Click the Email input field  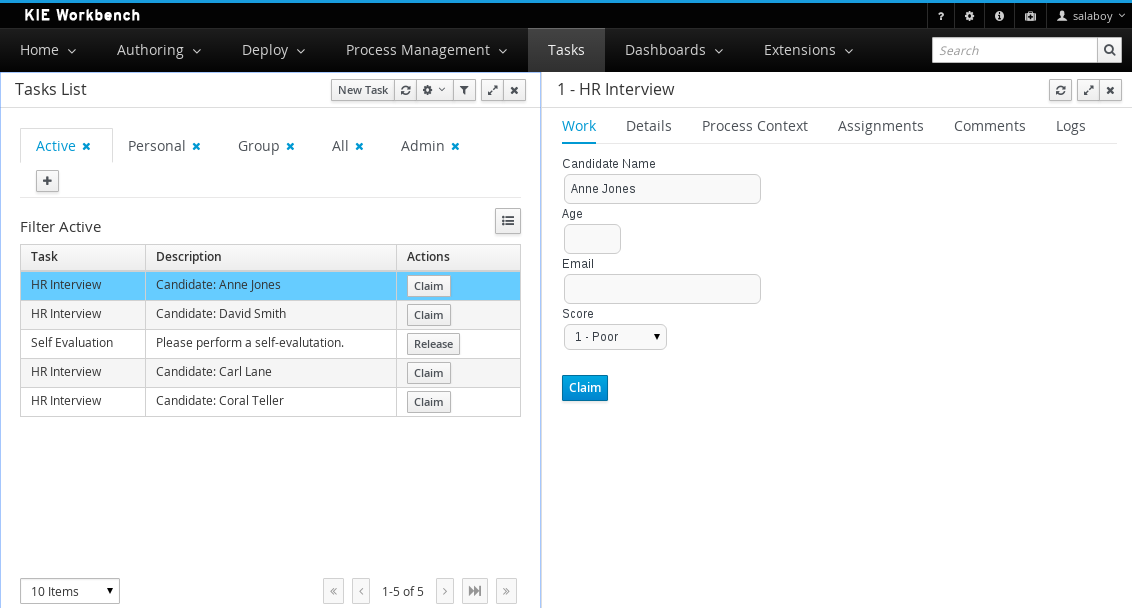(x=662, y=289)
